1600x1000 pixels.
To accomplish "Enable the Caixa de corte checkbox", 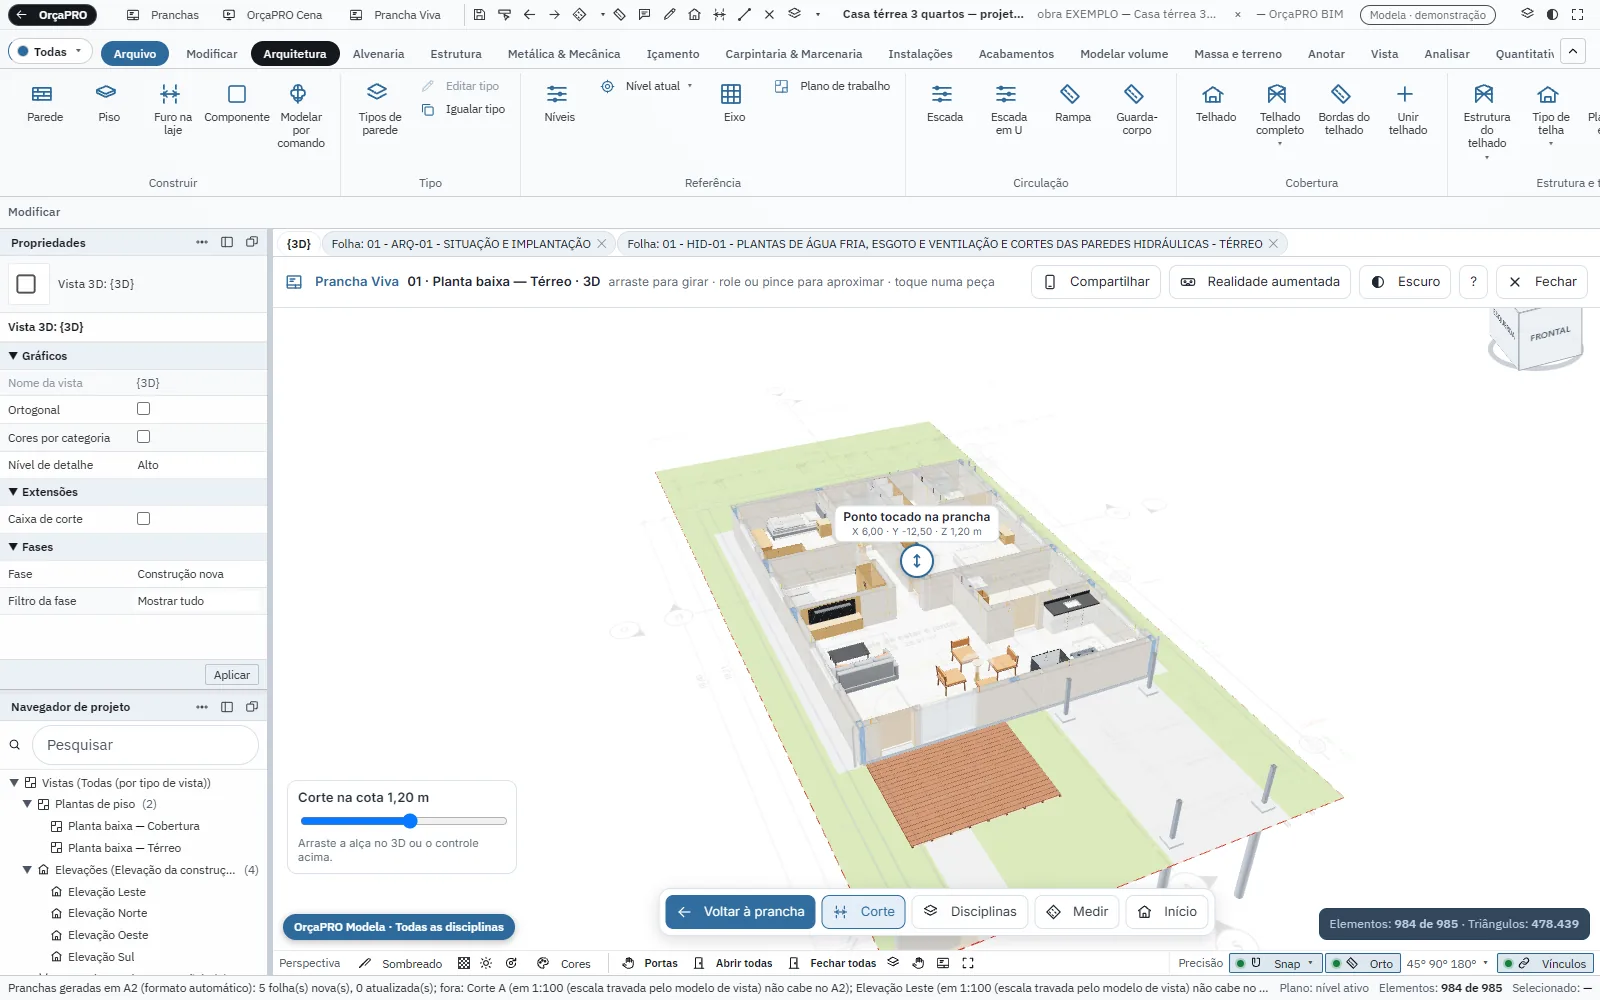I will pyautogui.click(x=143, y=519).
